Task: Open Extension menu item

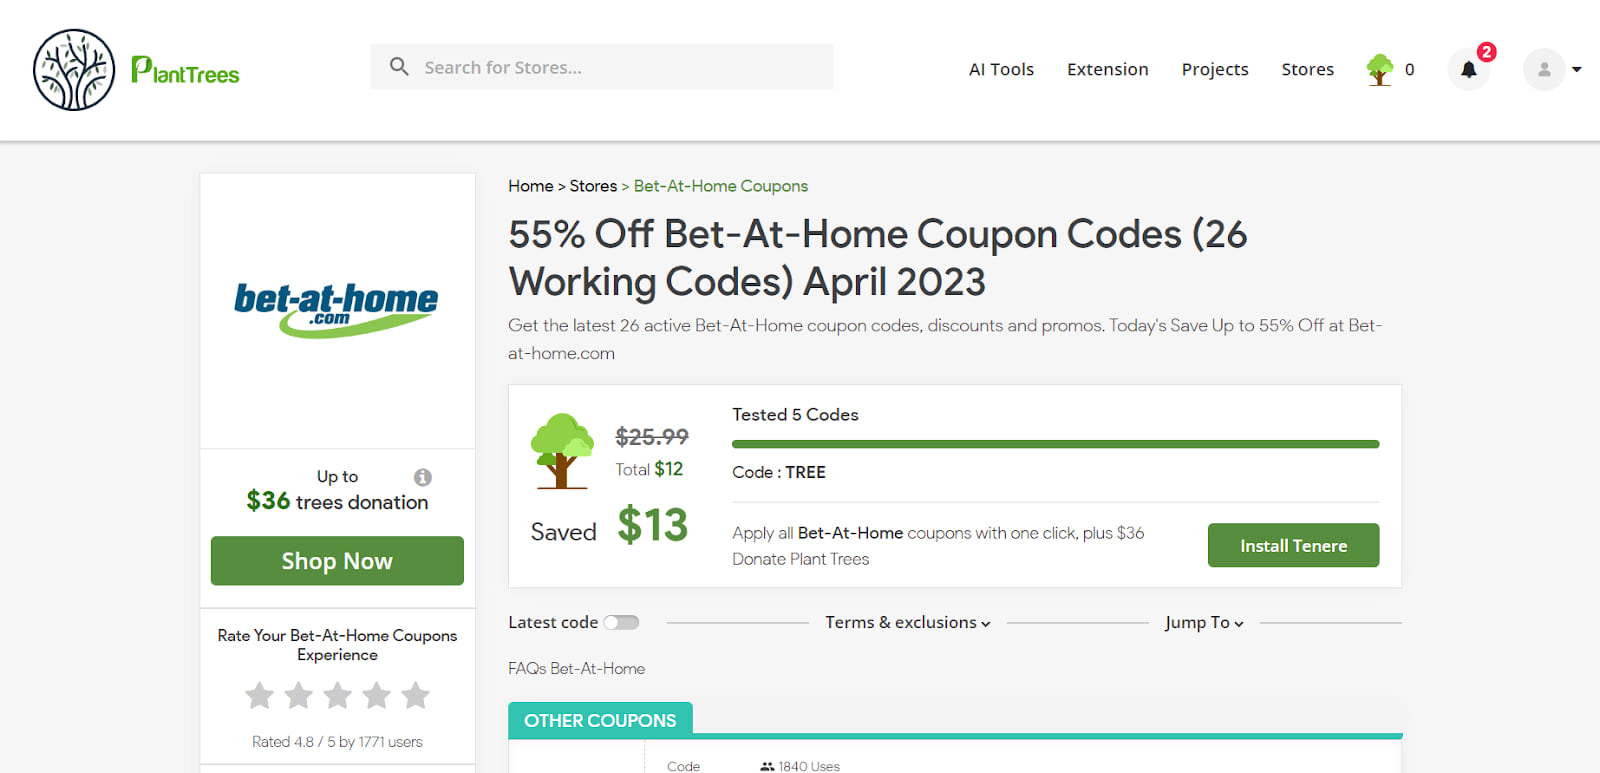Action: click(x=1108, y=69)
